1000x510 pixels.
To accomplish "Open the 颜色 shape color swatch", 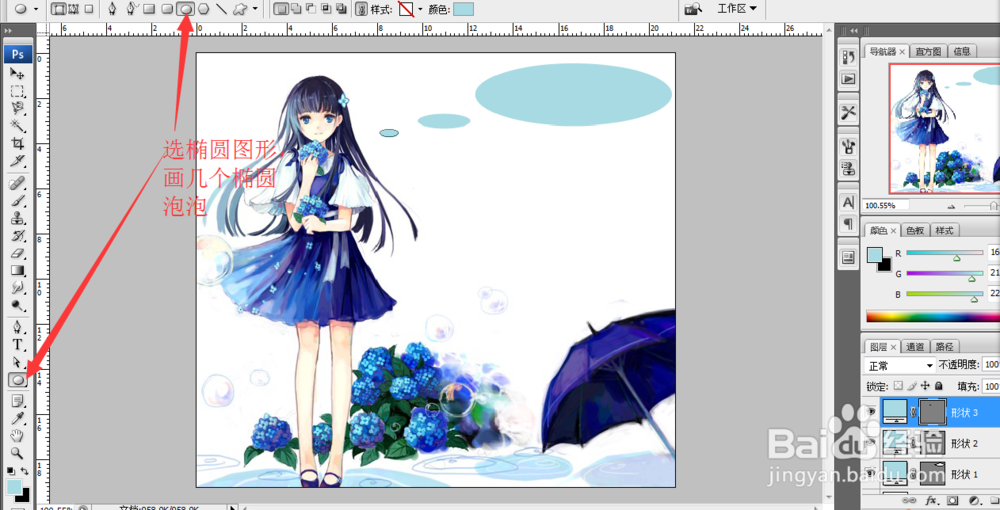I will coord(463,9).
